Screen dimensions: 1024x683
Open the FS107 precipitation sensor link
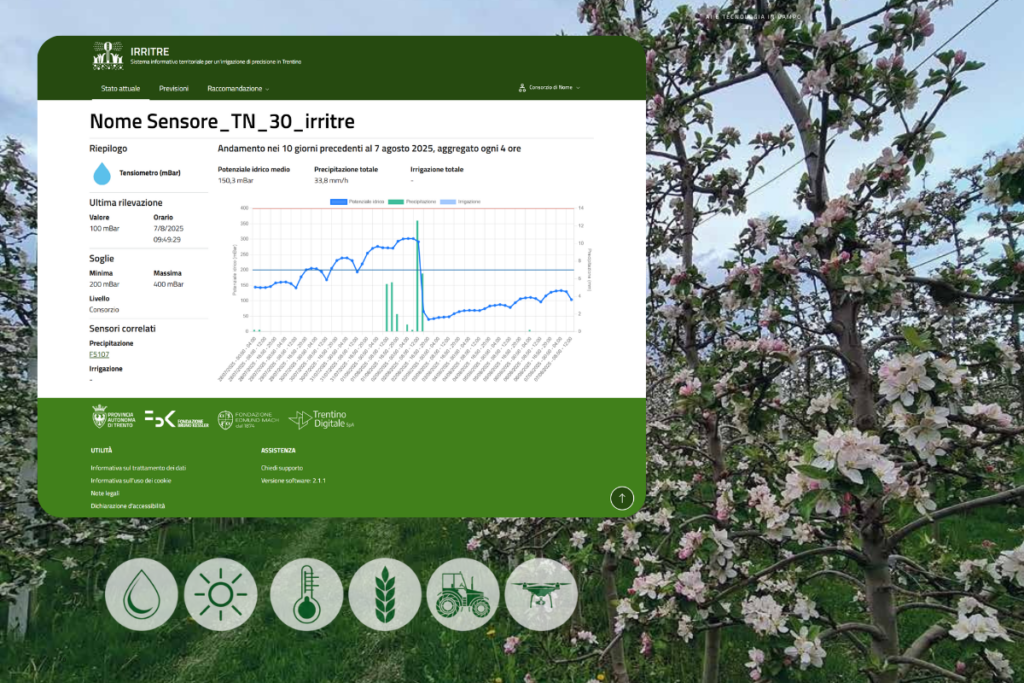pyautogui.click(x=99, y=354)
